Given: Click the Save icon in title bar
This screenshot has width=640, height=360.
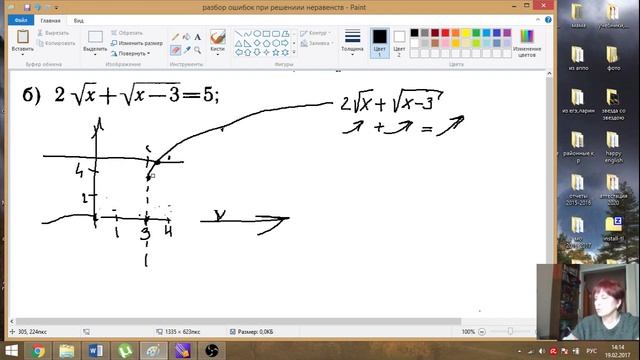Looking at the screenshot, I should (27, 7).
